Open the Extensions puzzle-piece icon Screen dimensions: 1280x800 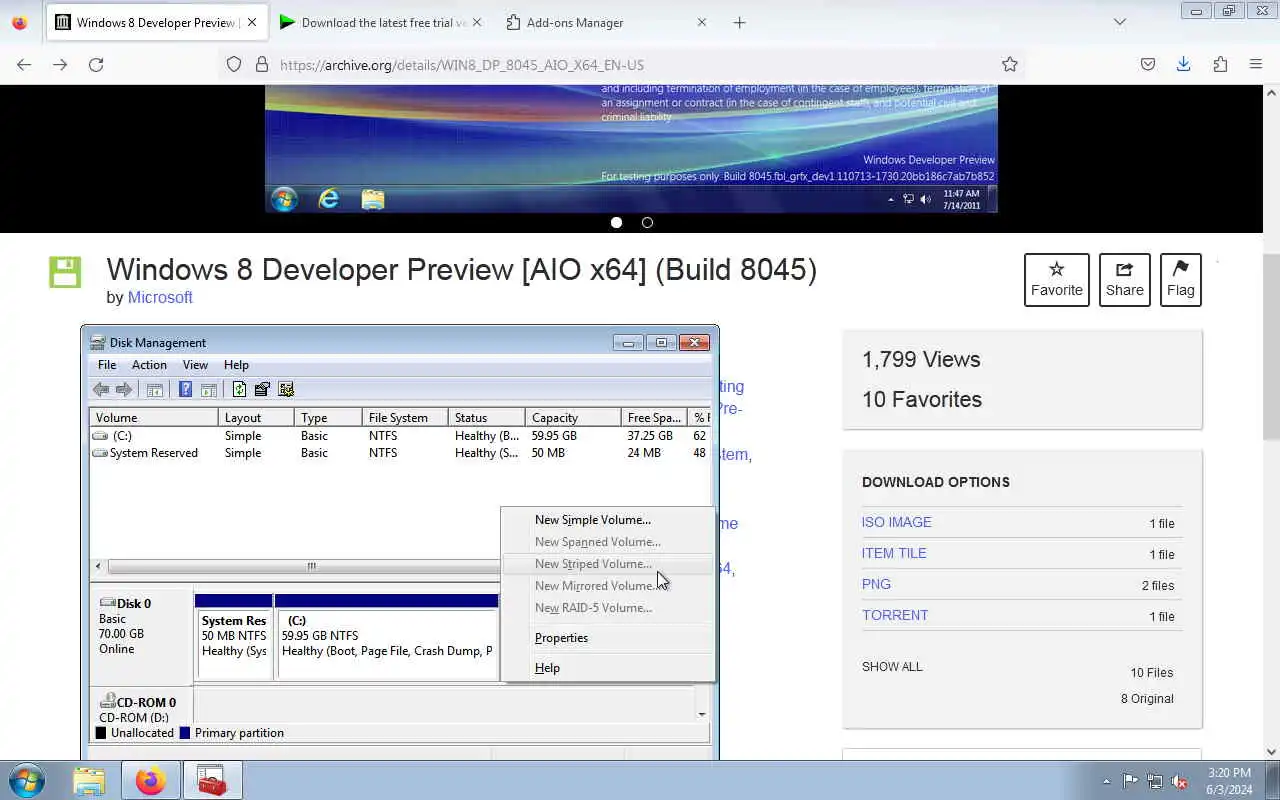click(1220, 64)
